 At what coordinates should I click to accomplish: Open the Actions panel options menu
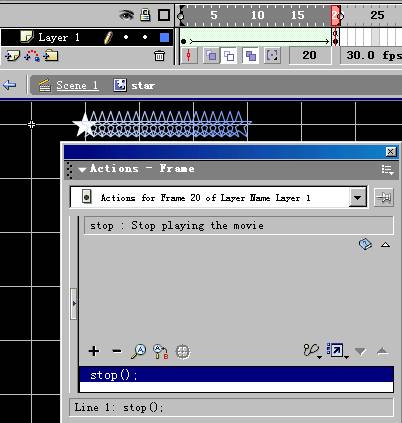388,169
